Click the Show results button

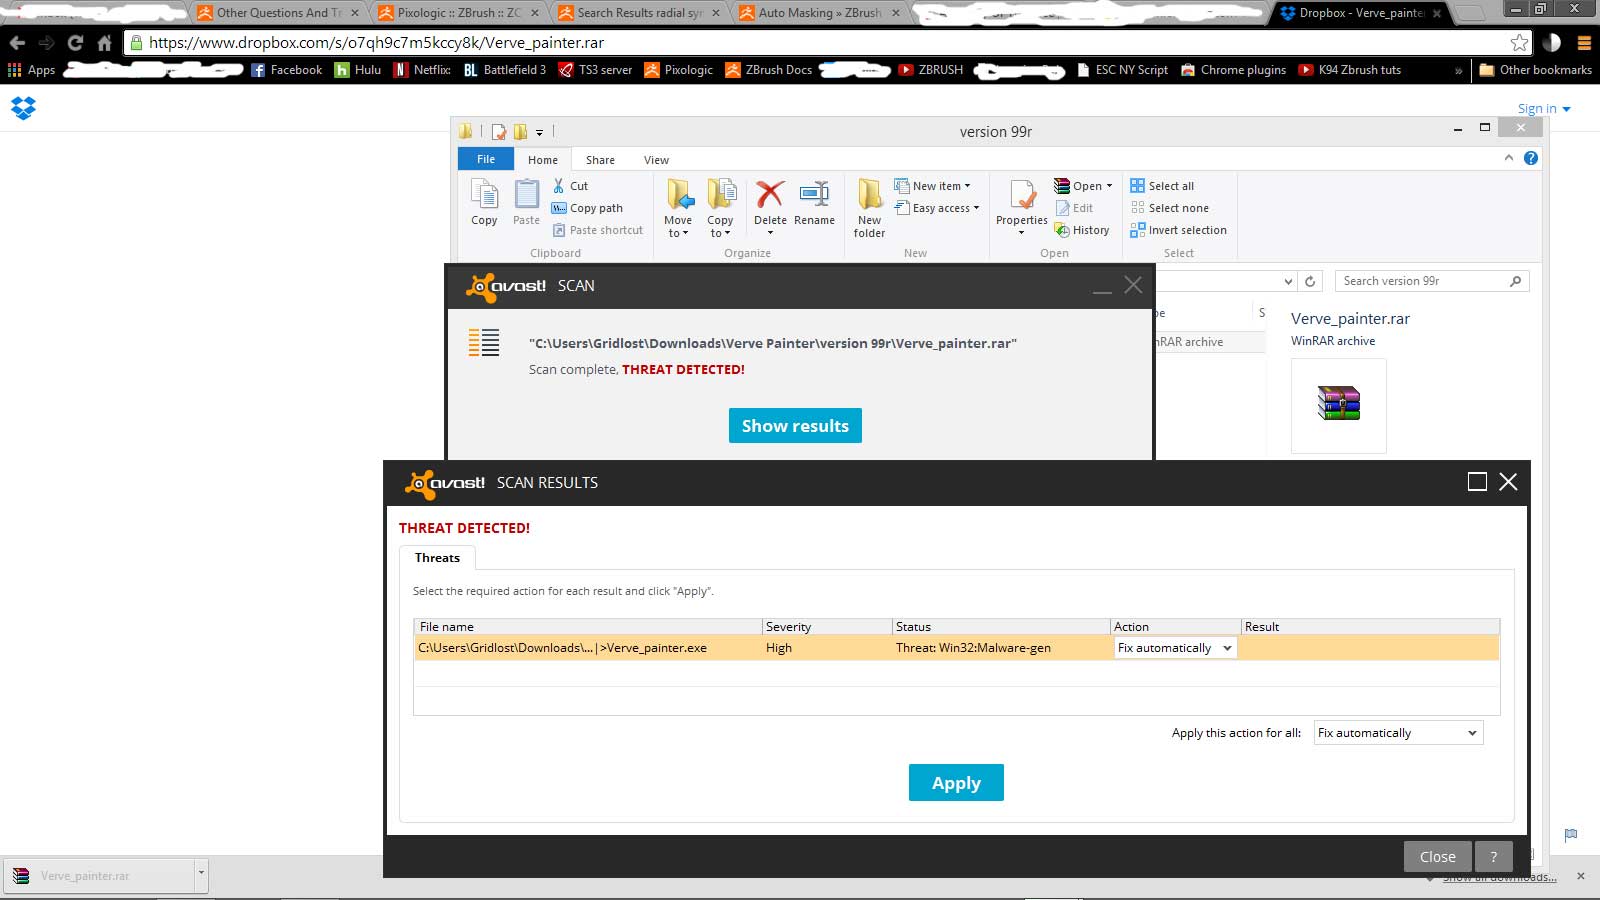click(795, 426)
